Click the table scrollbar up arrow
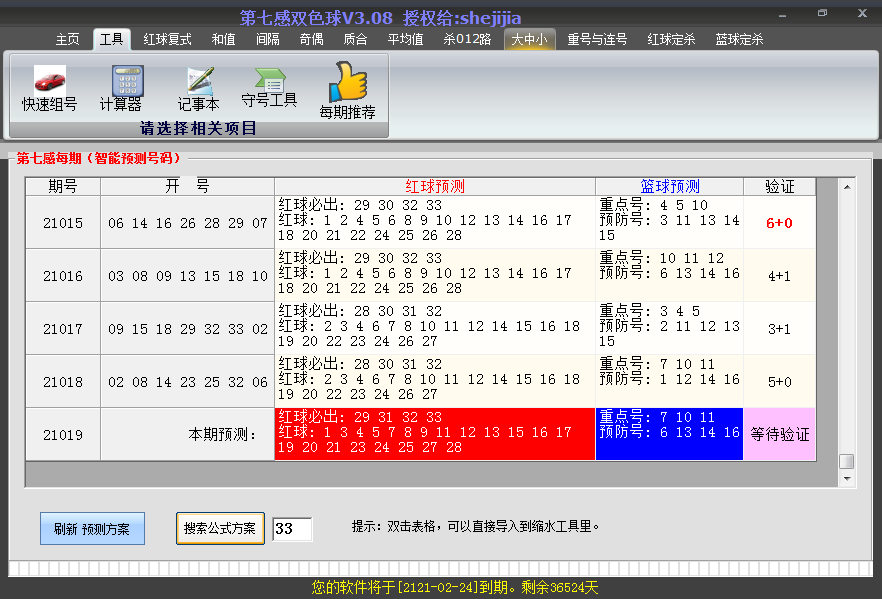This screenshot has width=882, height=599. [x=847, y=187]
